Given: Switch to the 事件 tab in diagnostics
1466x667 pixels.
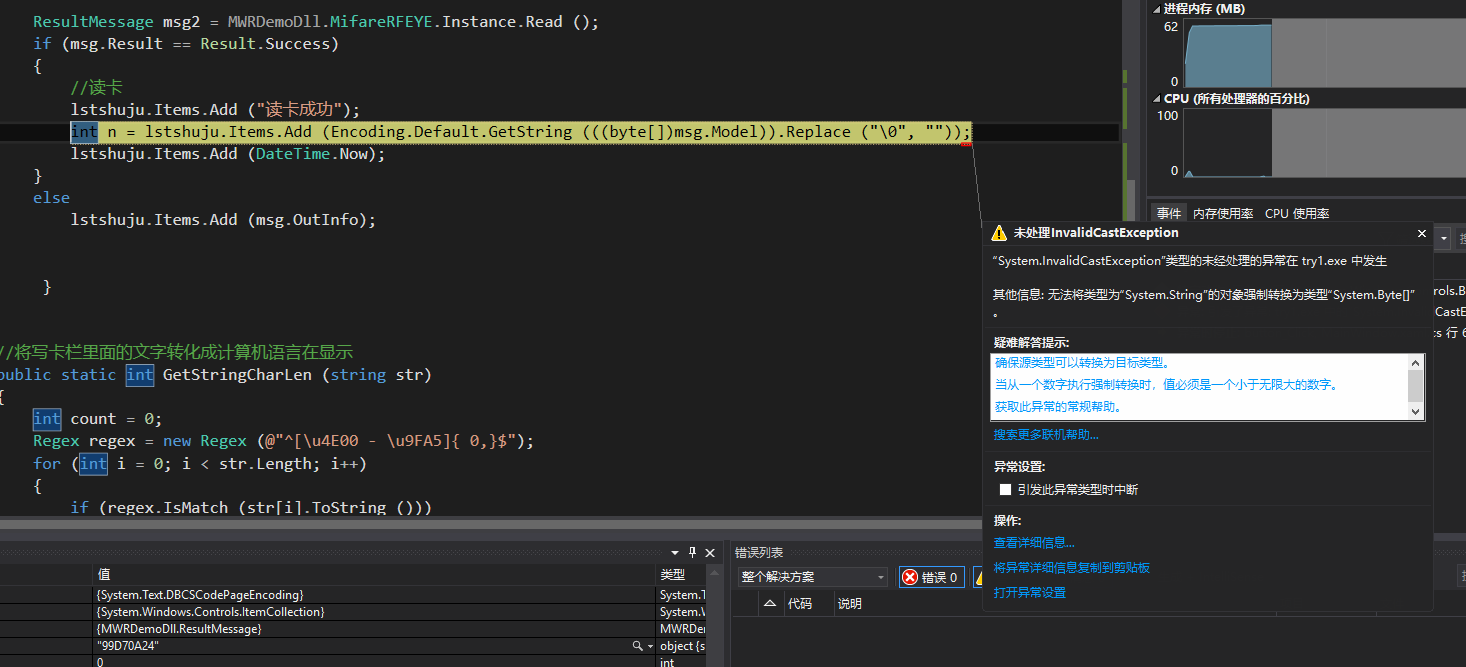Looking at the screenshot, I should click(1169, 213).
